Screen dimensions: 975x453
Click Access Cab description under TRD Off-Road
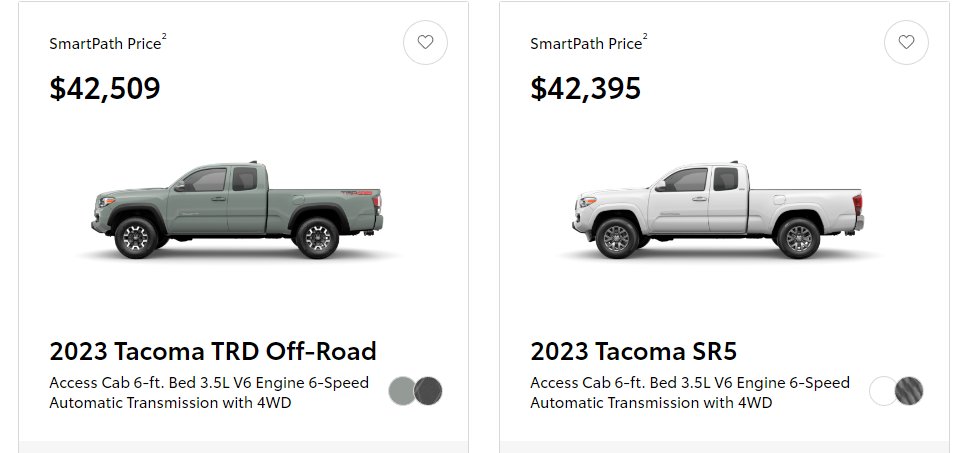[x=209, y=393]
